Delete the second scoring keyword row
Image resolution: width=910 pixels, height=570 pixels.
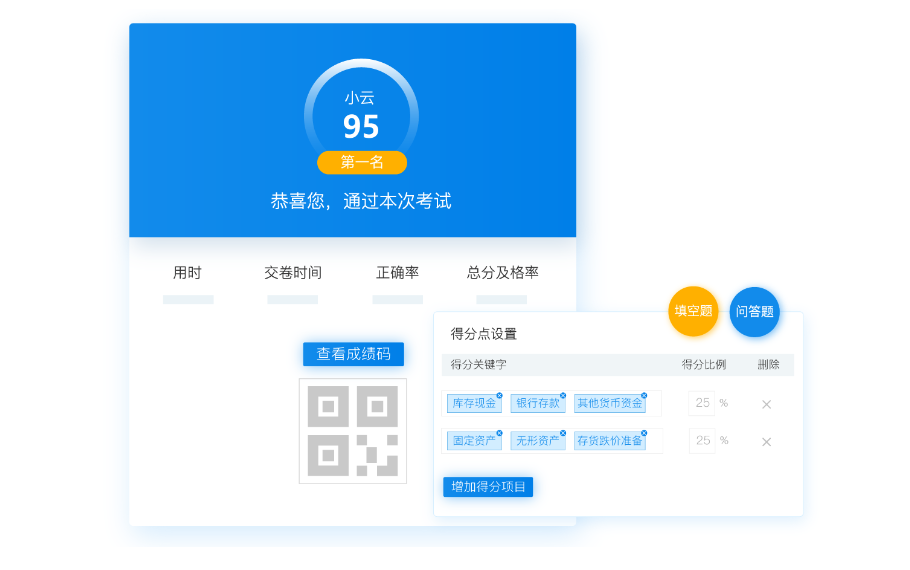(766, 441)
